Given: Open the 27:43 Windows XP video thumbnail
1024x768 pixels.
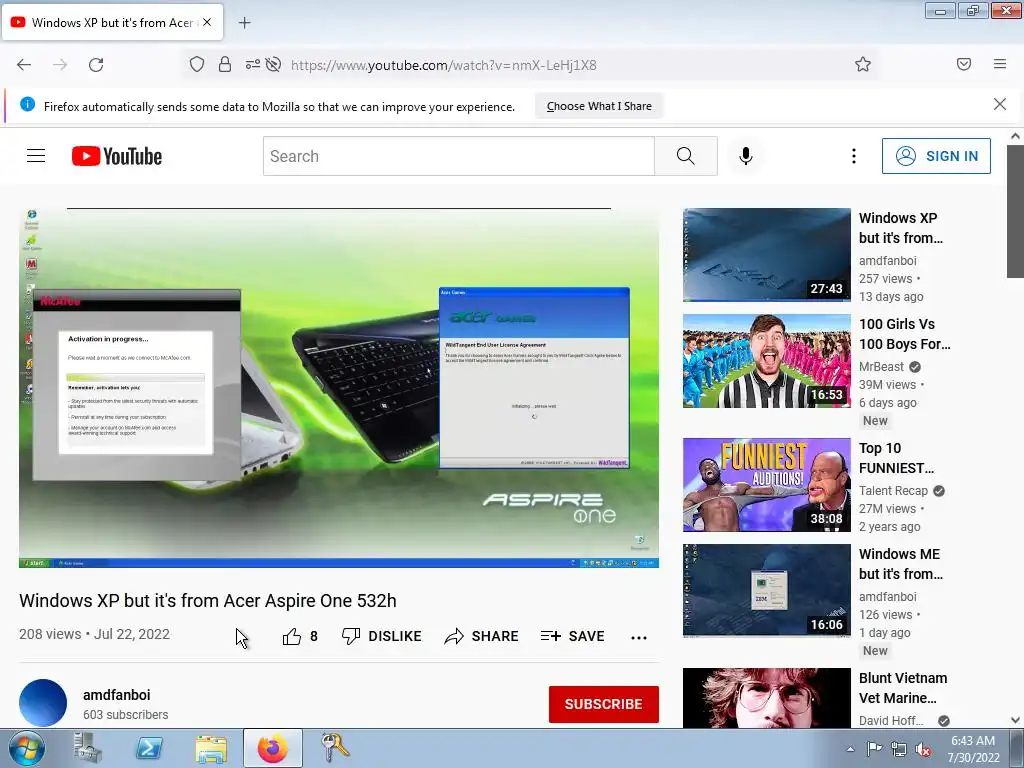Looking at the screenshot, I should click(767, 255).
